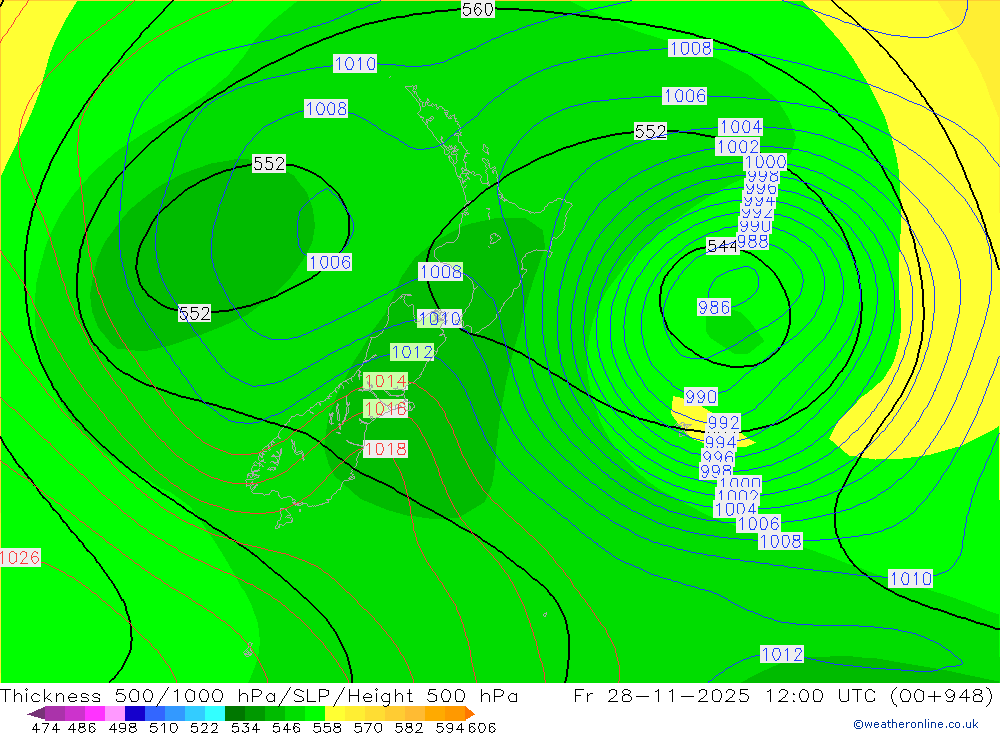Click the 992 label on the yellow patch

point(724,422)
